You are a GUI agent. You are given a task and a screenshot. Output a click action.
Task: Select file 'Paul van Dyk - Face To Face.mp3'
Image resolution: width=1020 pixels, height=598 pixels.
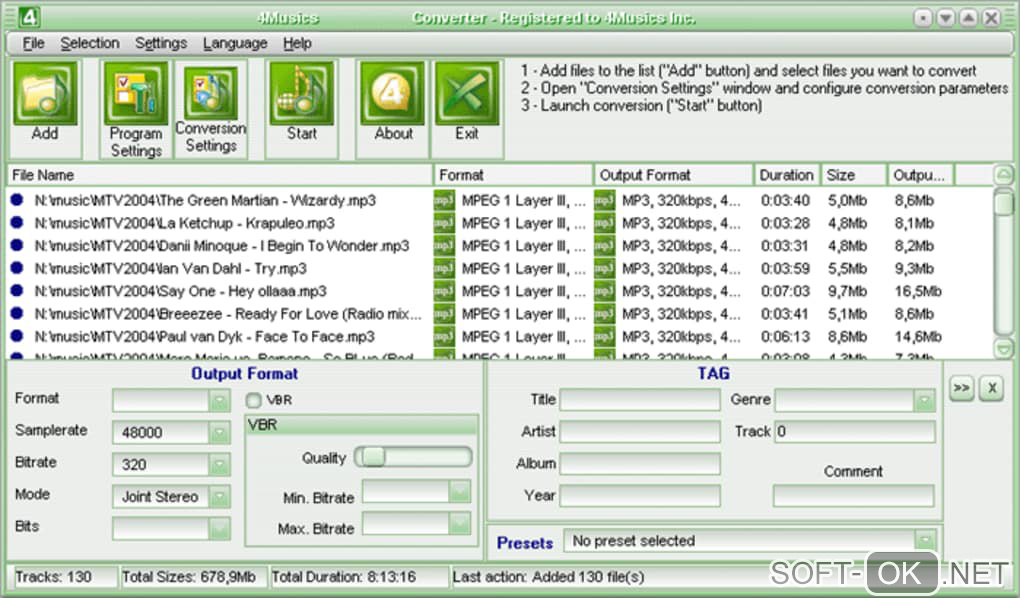coord(204,336)
